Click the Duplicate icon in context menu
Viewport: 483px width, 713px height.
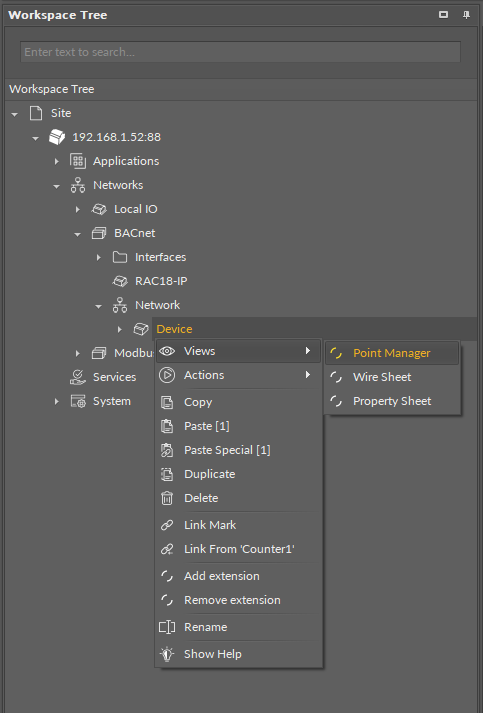[x=167, y=474]
